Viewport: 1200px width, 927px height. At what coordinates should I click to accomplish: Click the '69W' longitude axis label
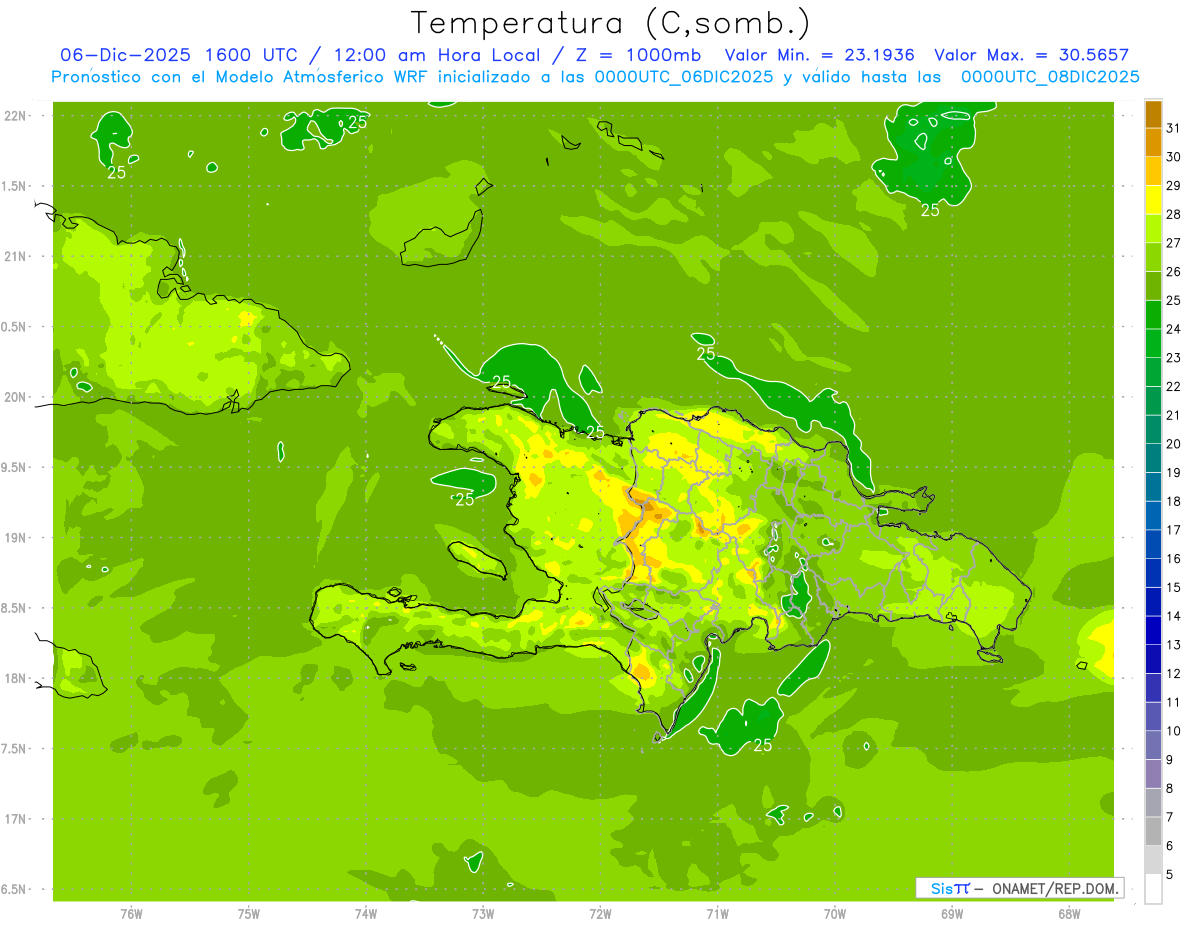tap(952, 914)
